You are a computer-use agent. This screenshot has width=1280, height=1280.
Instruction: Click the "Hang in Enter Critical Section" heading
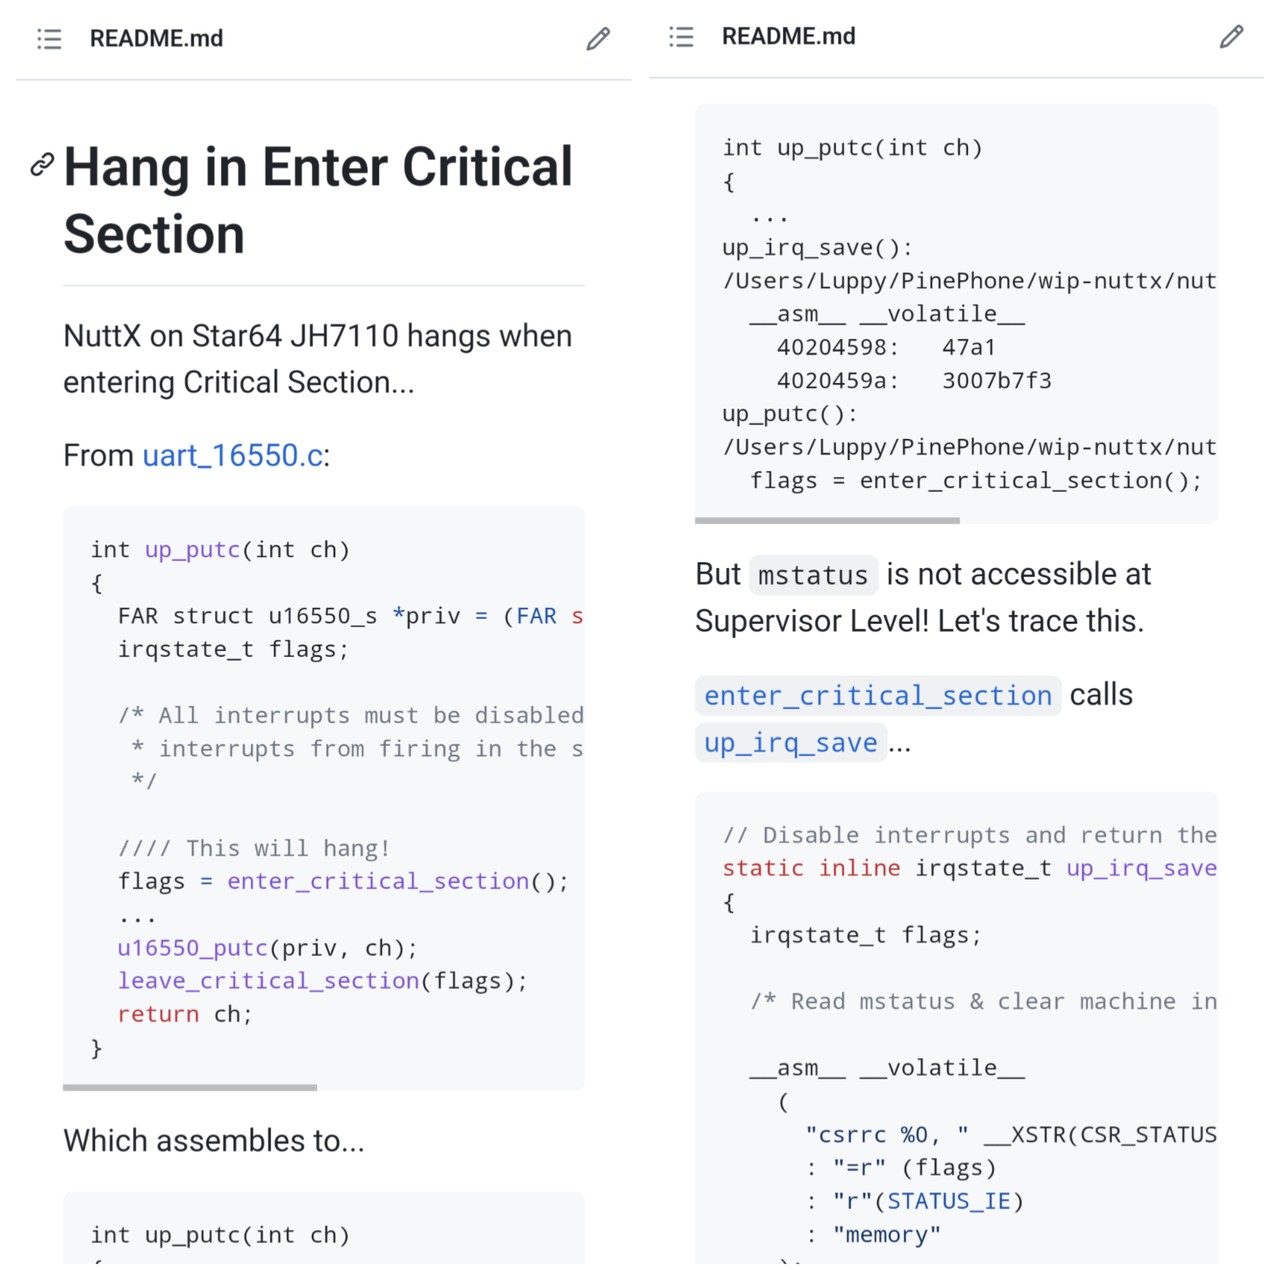[318, 200]
